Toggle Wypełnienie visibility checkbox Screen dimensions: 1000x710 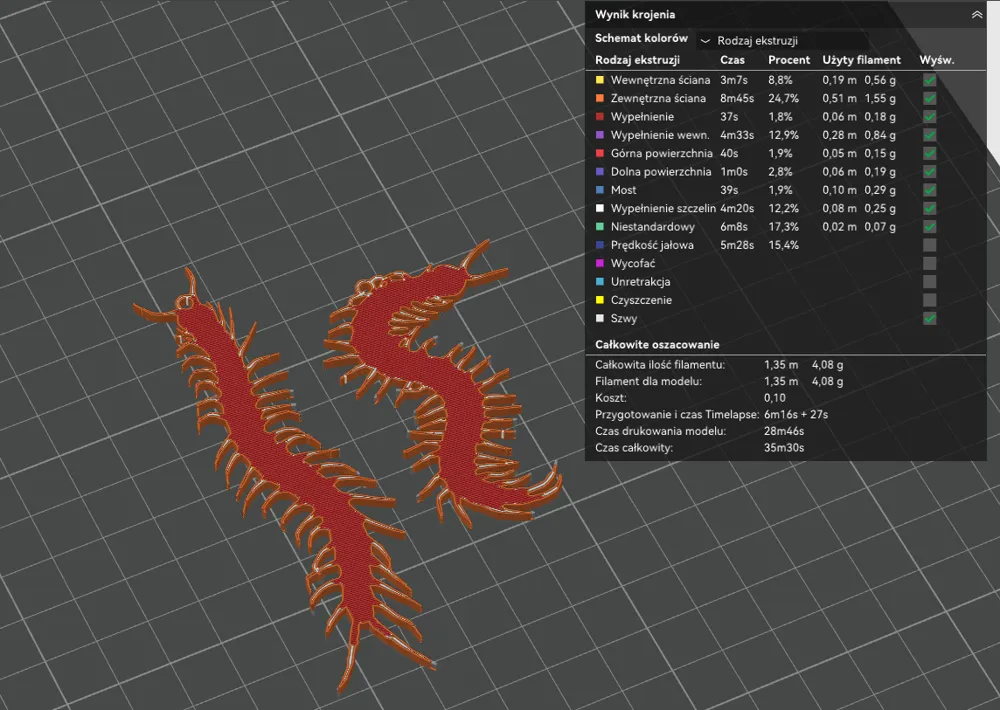coord(930,117)
